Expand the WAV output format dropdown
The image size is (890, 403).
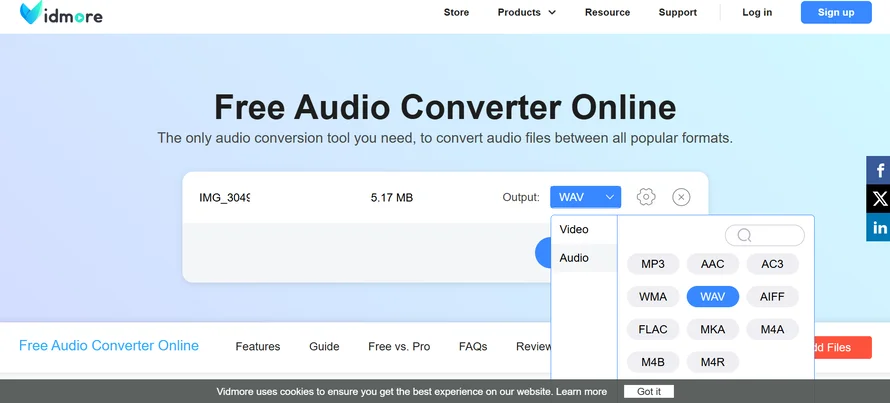pyautogui.click(x=585, y=197)
